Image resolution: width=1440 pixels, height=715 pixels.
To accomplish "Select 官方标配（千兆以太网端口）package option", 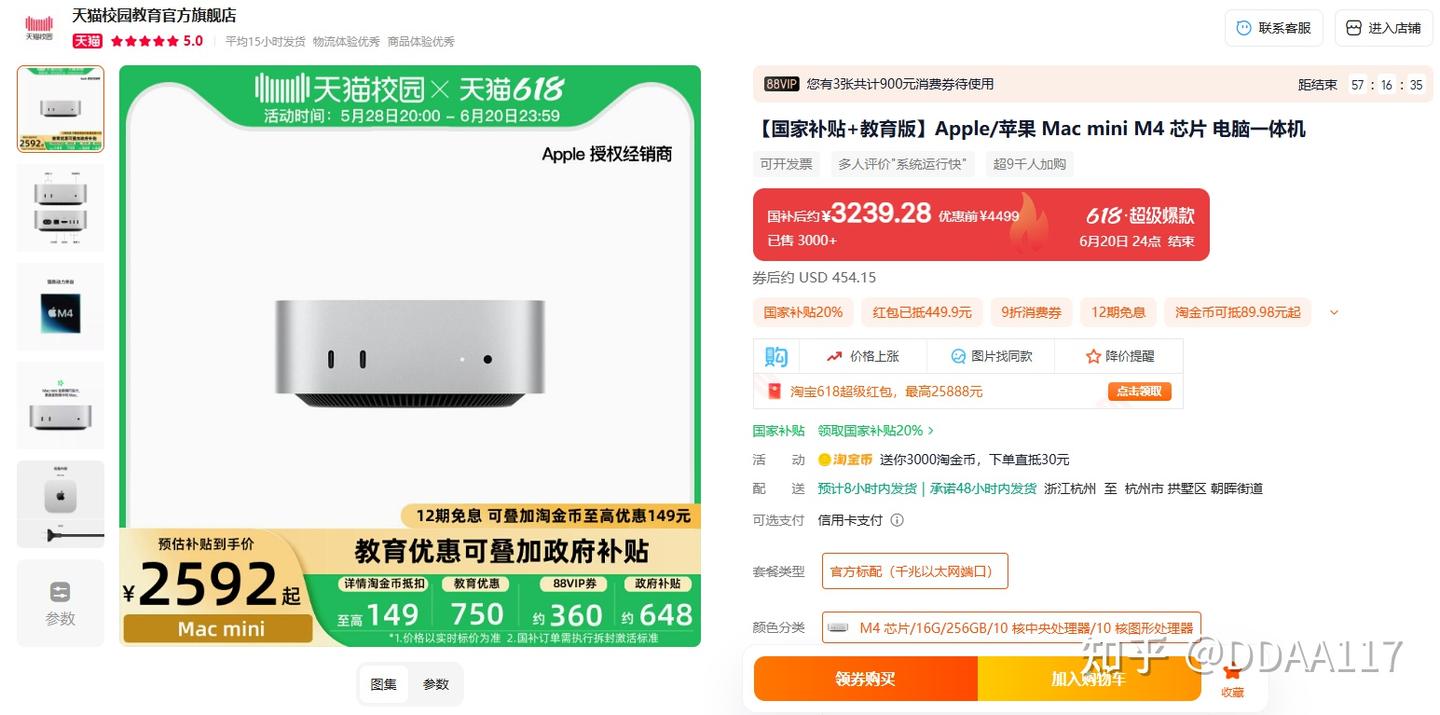I will point(915,571).
